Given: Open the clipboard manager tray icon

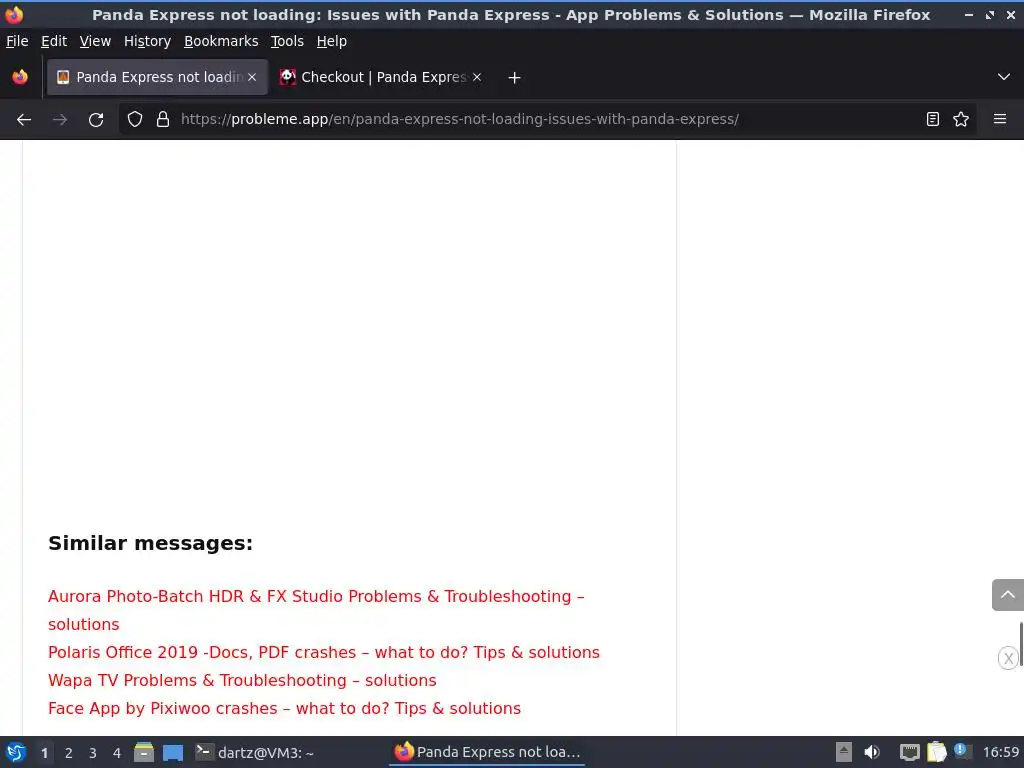Looking at the screenshot, I should coord(936,752).
